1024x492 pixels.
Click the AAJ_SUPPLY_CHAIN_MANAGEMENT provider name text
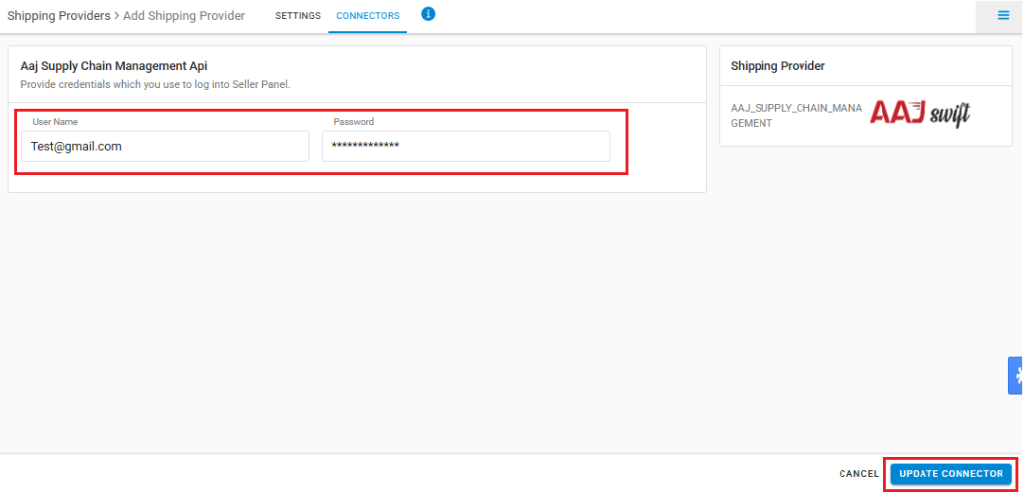[796, 115]
